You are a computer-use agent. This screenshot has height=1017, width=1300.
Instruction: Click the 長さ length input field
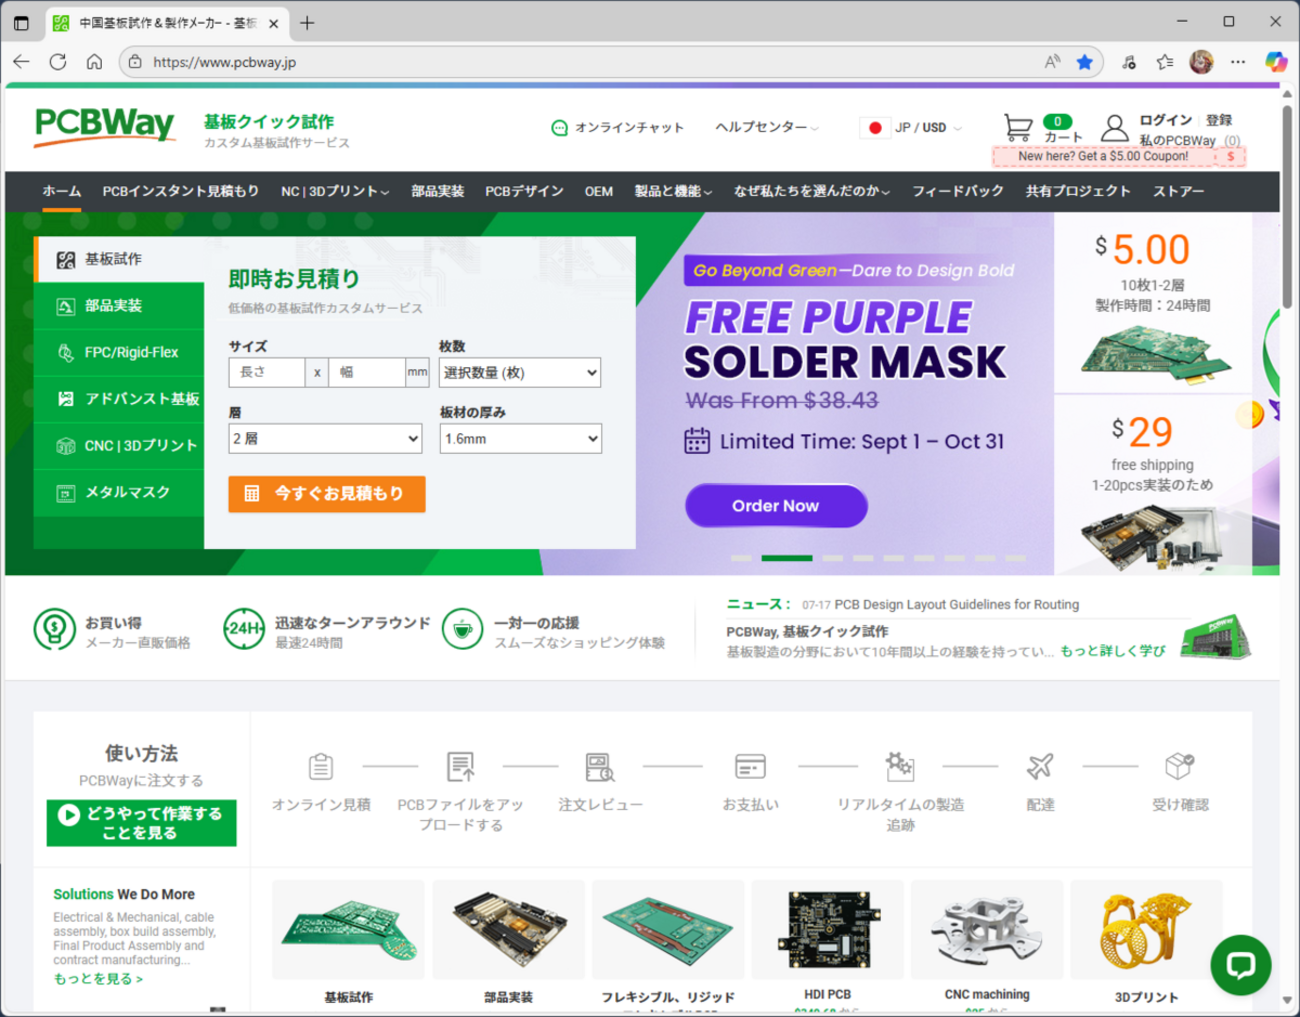click(x=267, y=373)
